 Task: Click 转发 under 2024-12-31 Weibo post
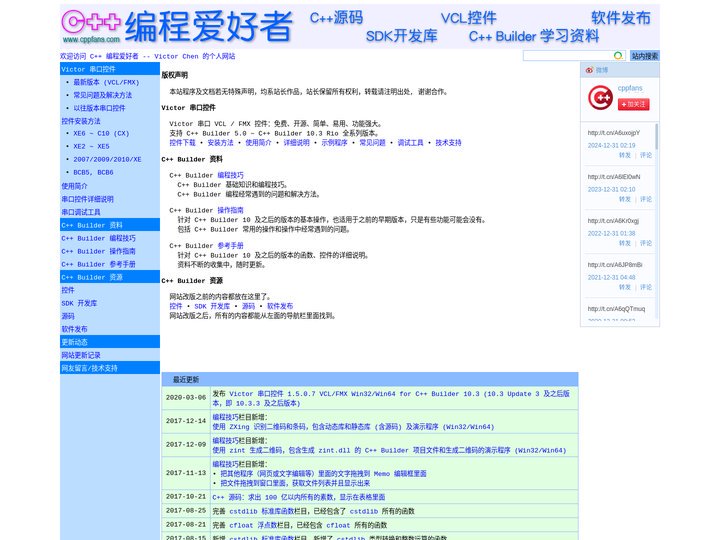point(624,155)
